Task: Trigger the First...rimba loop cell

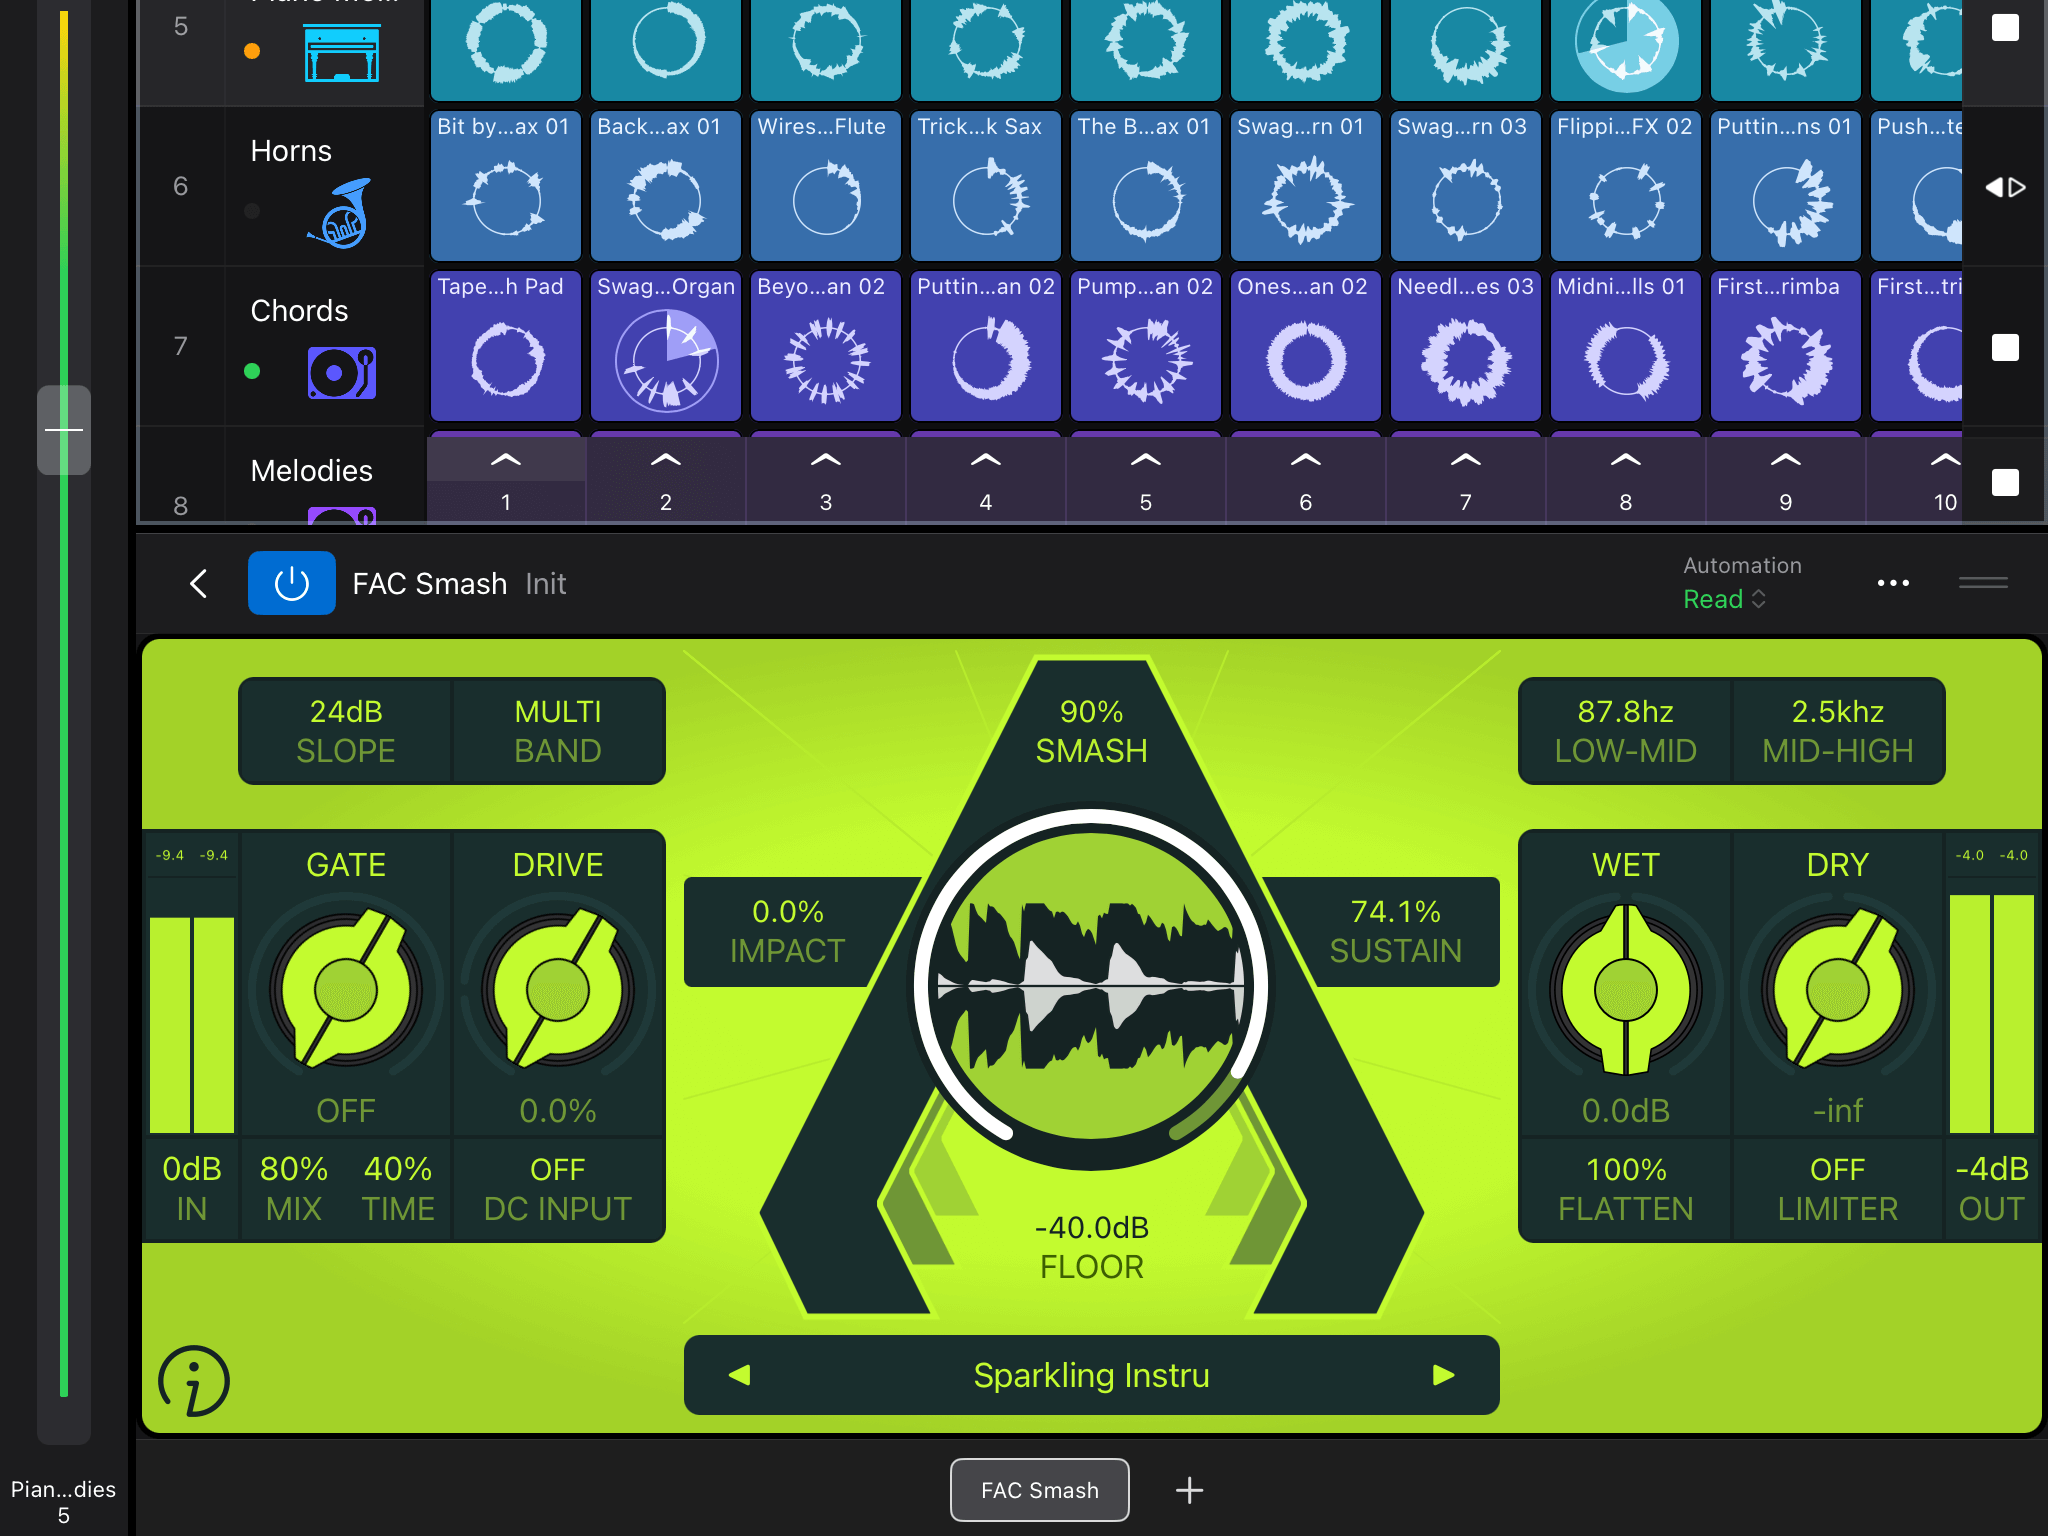Action: tap(1785, 346)
